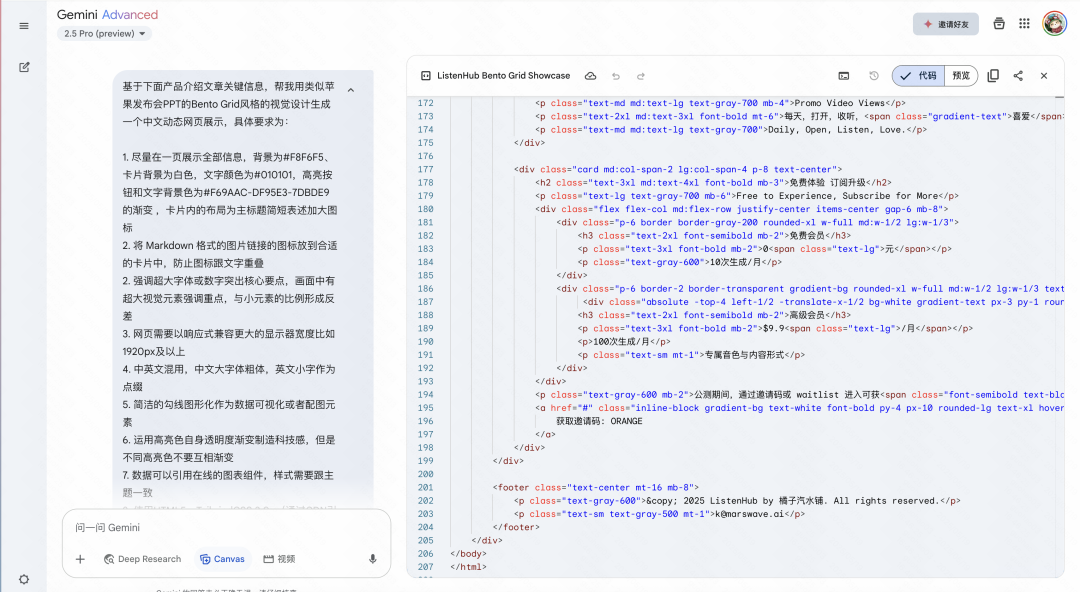Click the 邀请好友 invite button

coord(946,24)
